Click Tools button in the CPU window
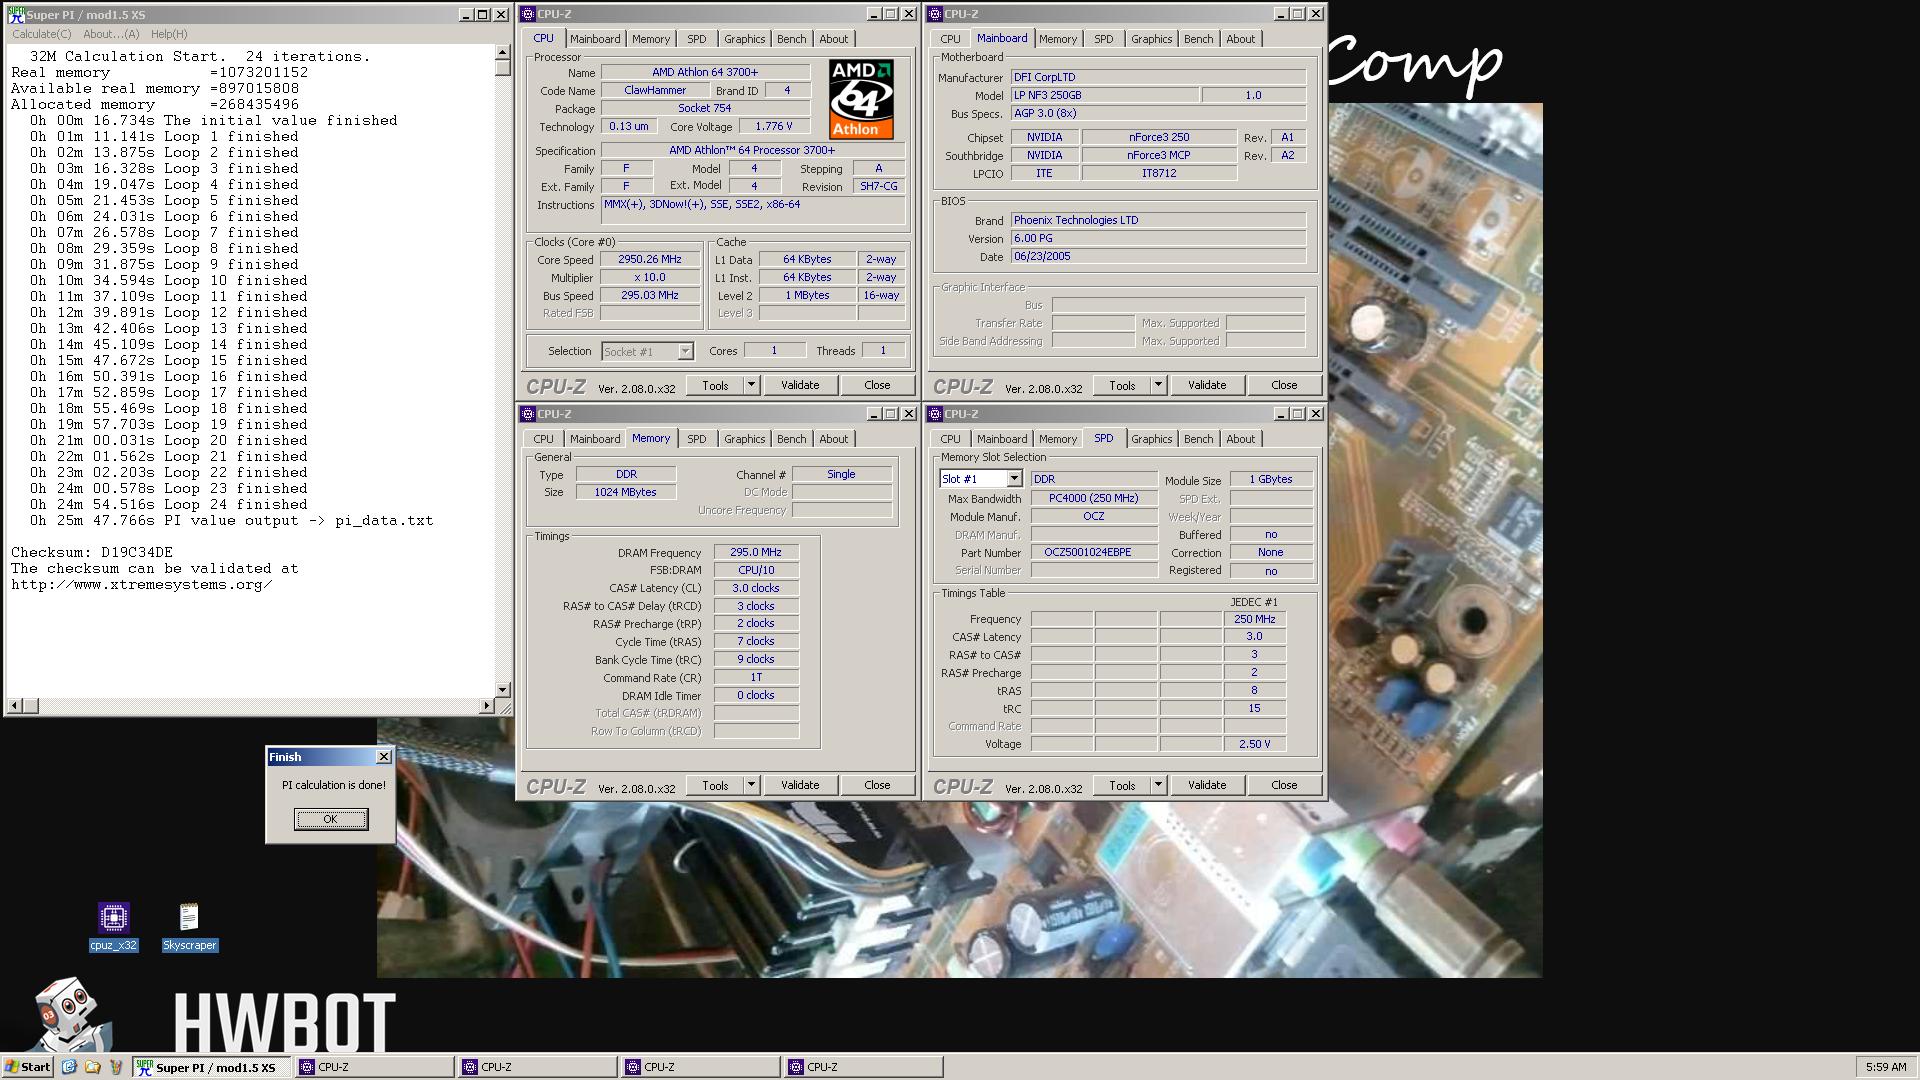This screenshot has height=1080, width=1920. point(715,385)
